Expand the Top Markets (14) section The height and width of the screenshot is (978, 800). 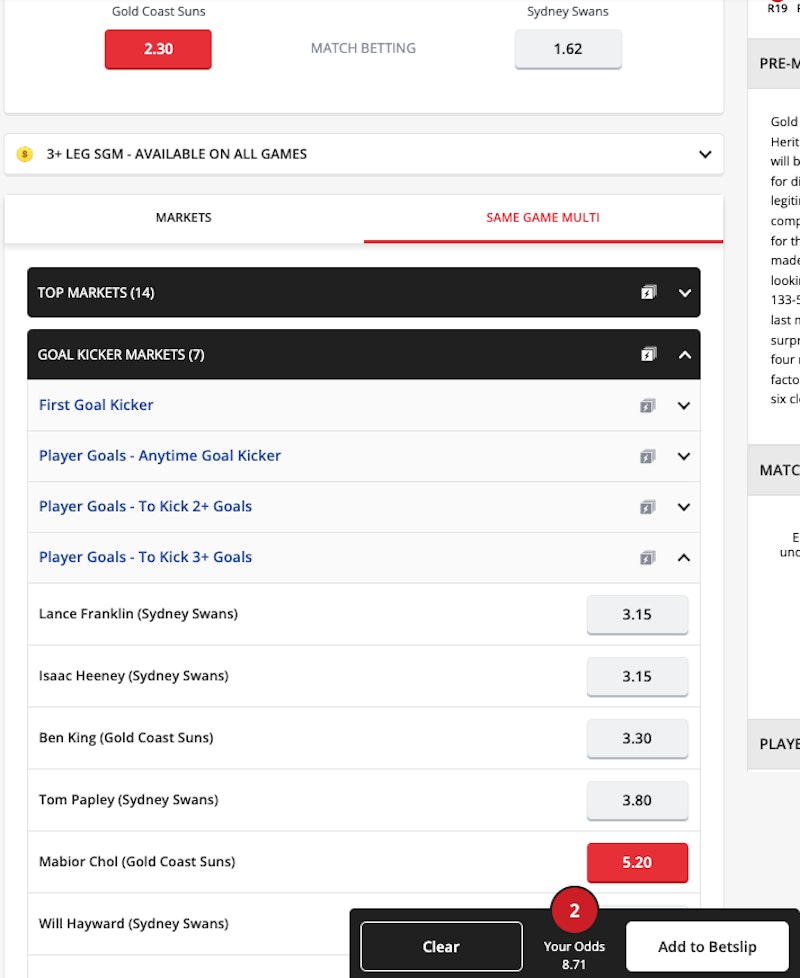tap(685, 293)
